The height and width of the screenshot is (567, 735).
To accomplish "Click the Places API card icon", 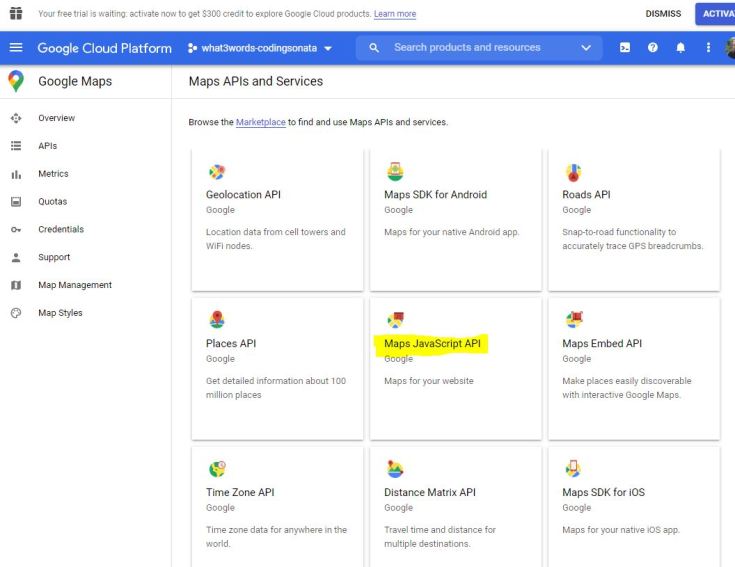I will (217, 320).
